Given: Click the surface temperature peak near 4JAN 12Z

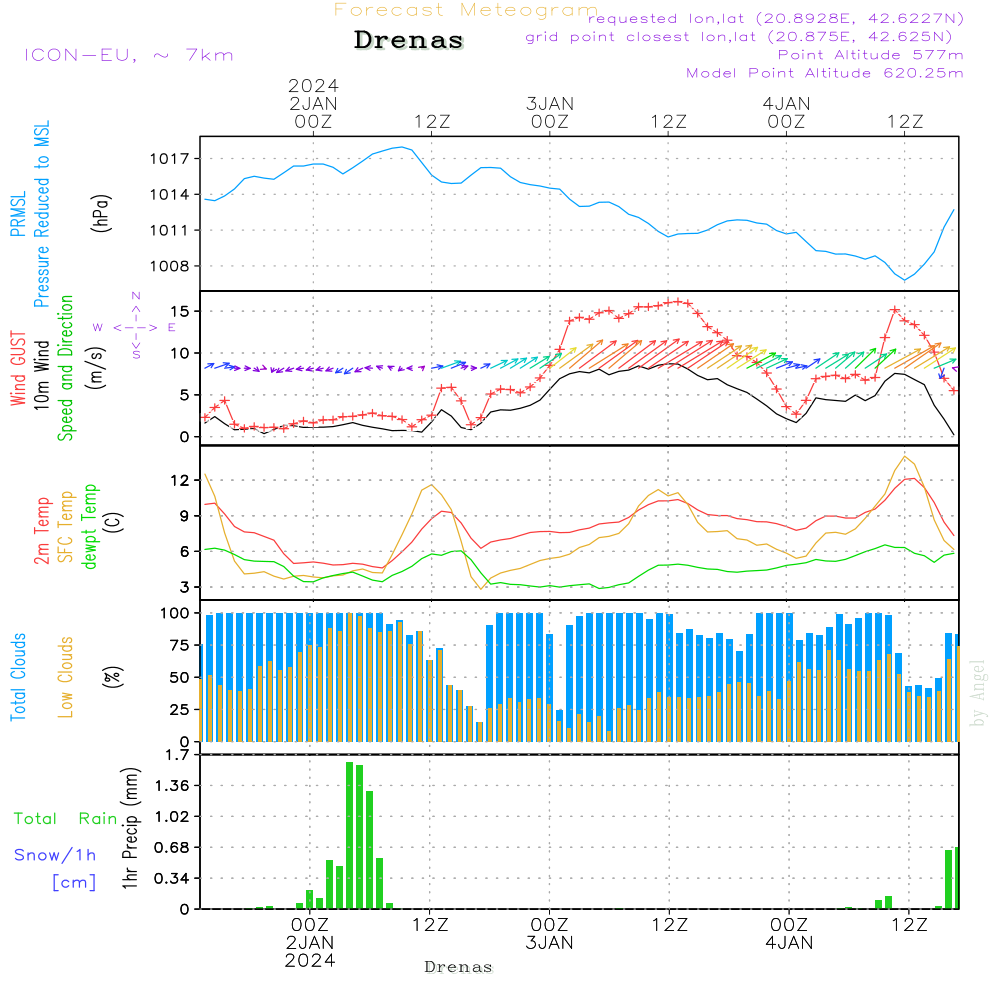Looking at the screenshot, I should click(904, 457).
